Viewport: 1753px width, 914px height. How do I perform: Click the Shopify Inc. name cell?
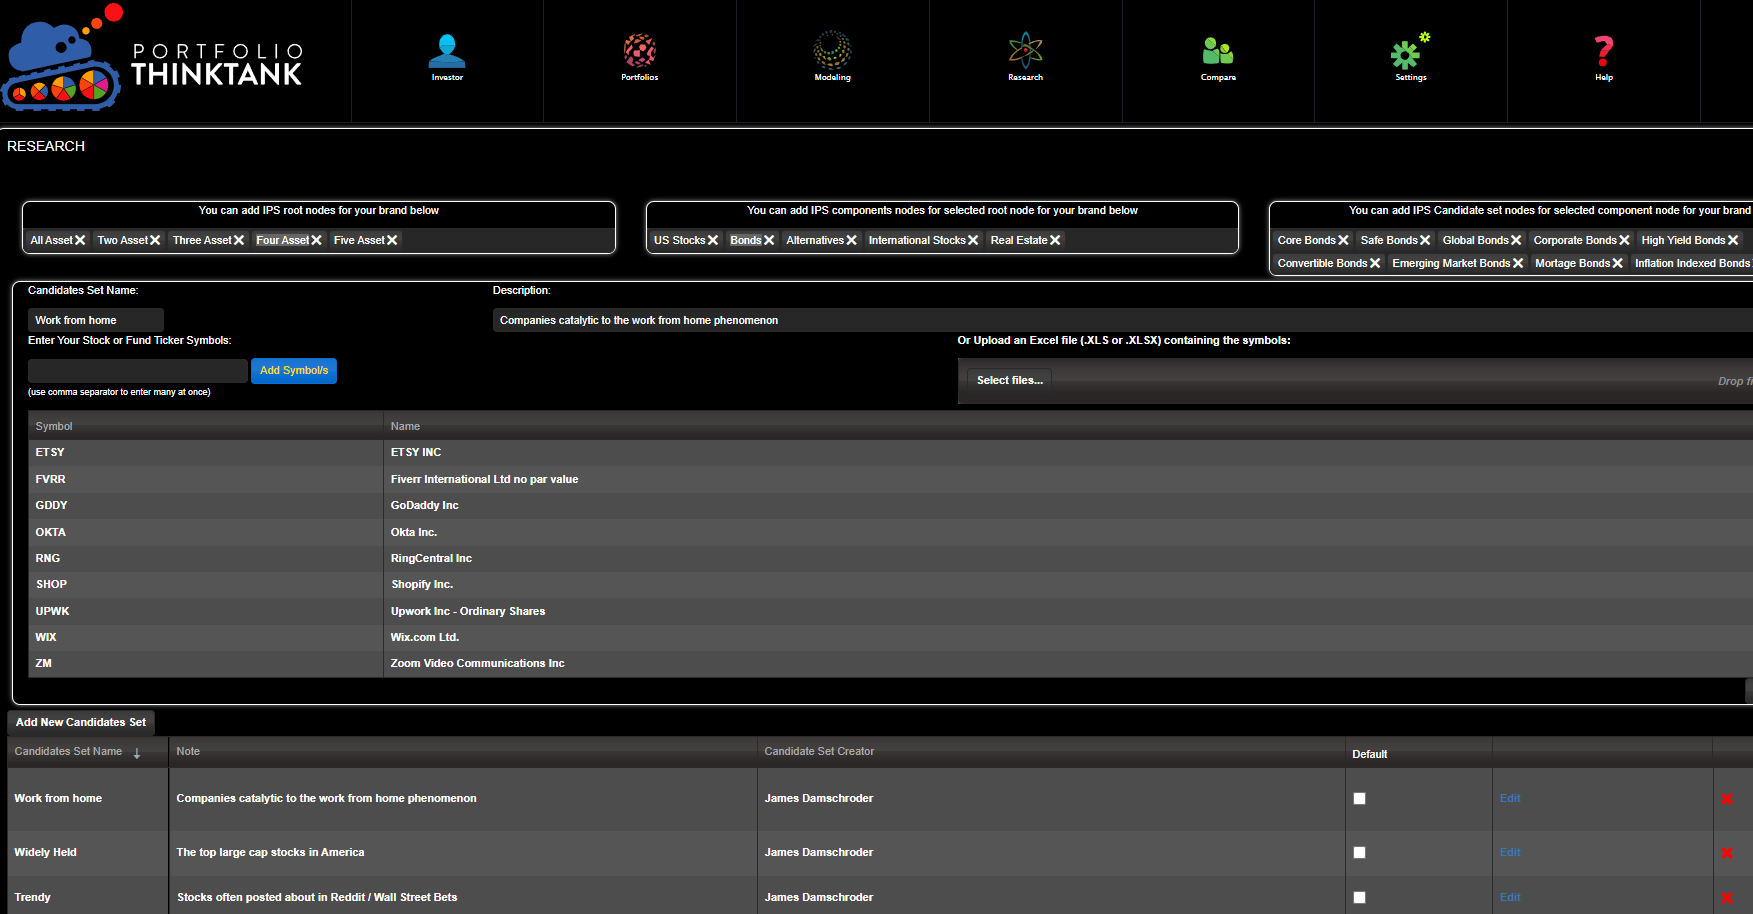click(1068, 584)
